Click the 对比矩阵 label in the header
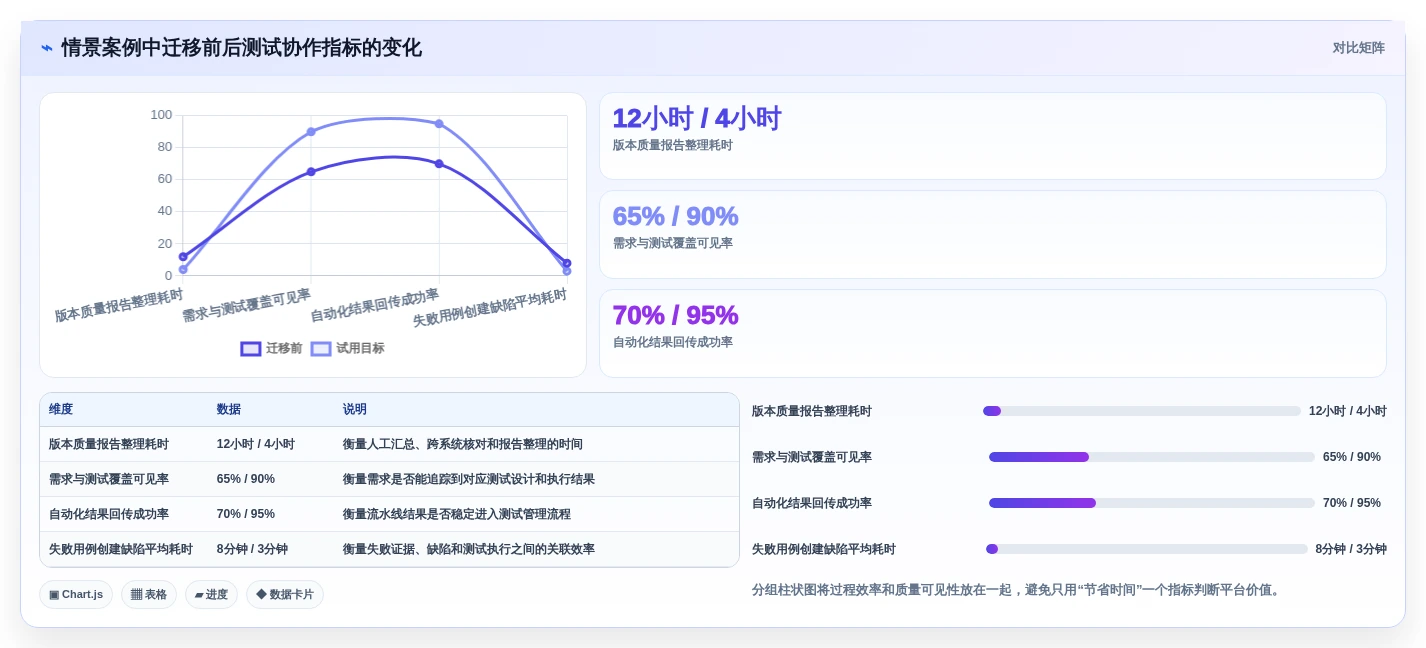This screenshot has width=1426, height=648. pos(1358,48)
